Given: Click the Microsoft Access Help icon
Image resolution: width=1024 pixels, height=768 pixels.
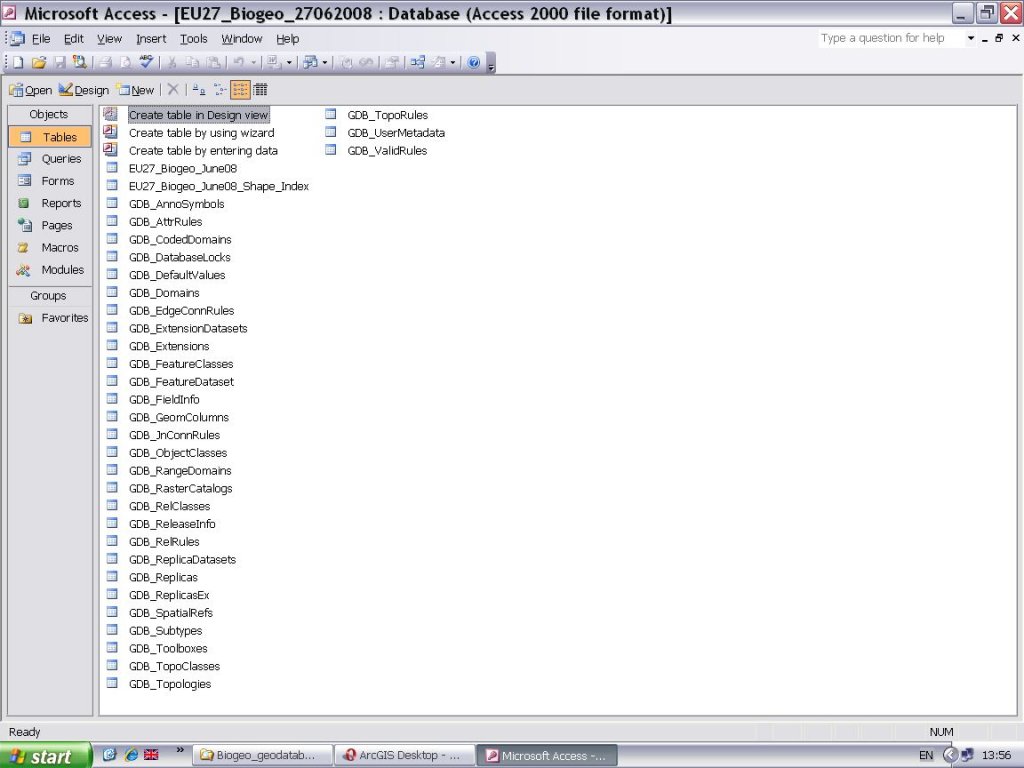Looking at the screenshot, I should point(474,62).
